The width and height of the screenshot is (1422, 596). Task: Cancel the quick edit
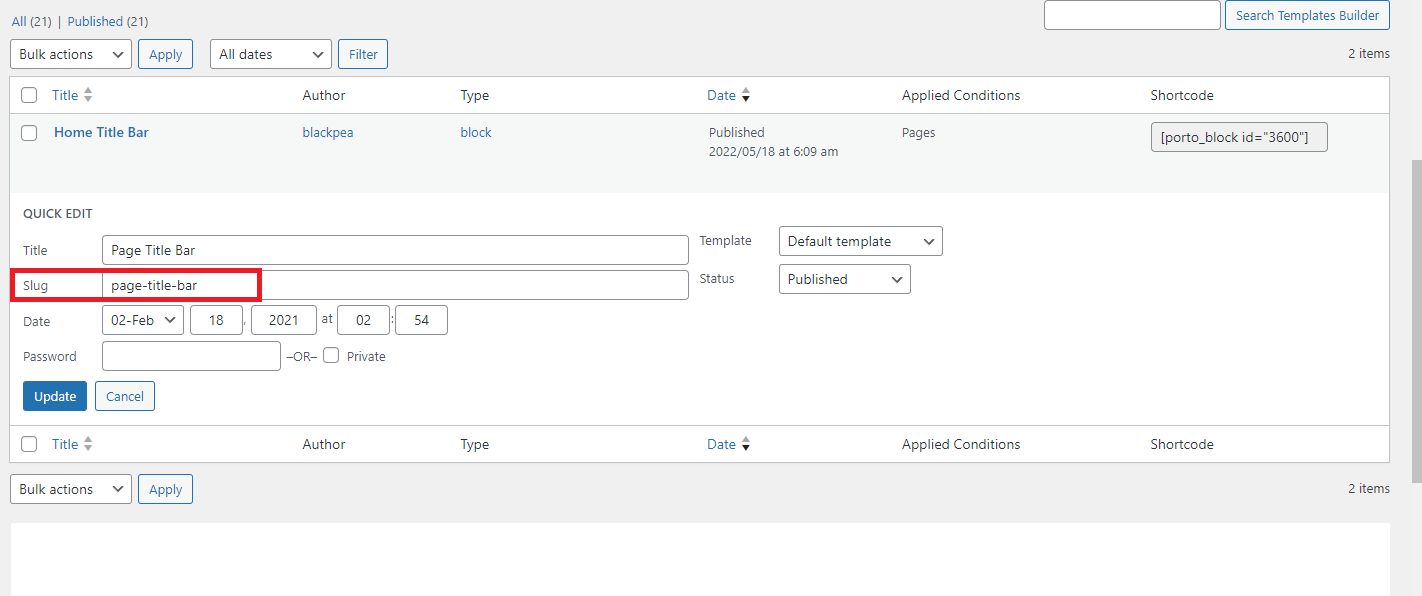pyautogui.click(x=125, y=396)
